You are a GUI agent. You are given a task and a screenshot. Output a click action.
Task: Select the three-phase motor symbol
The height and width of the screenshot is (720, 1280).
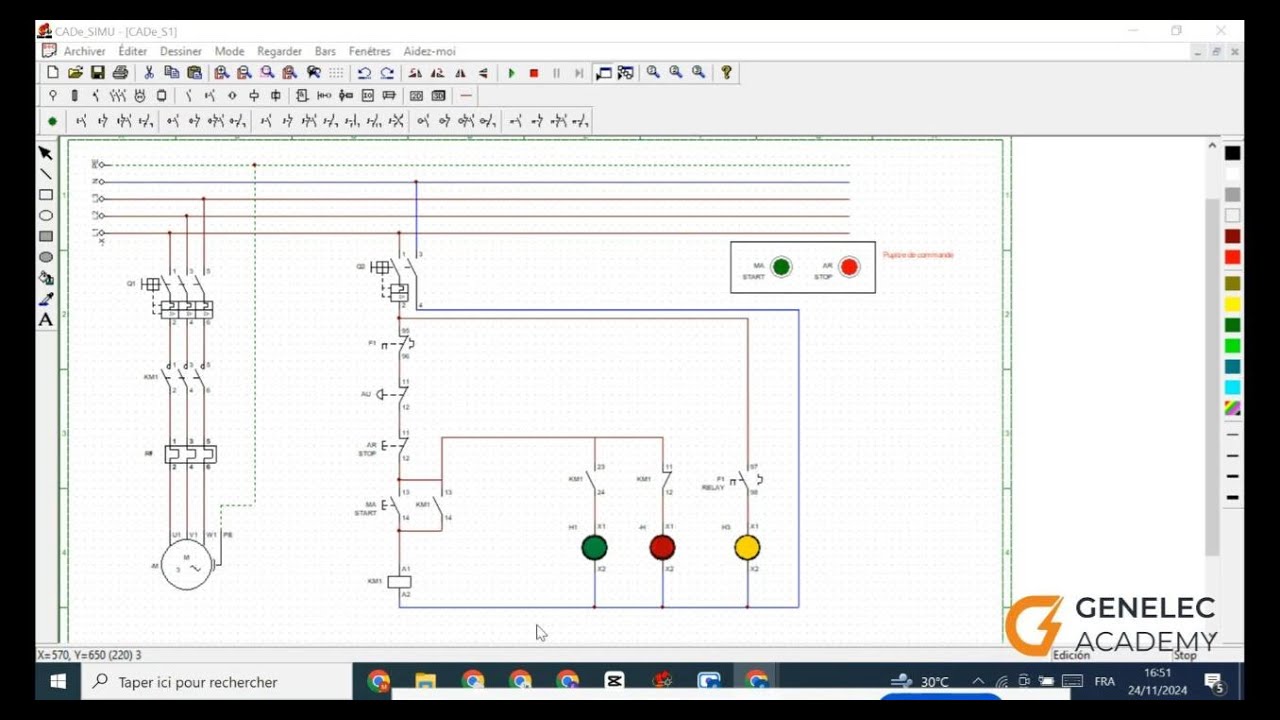[x=187, y=565]
